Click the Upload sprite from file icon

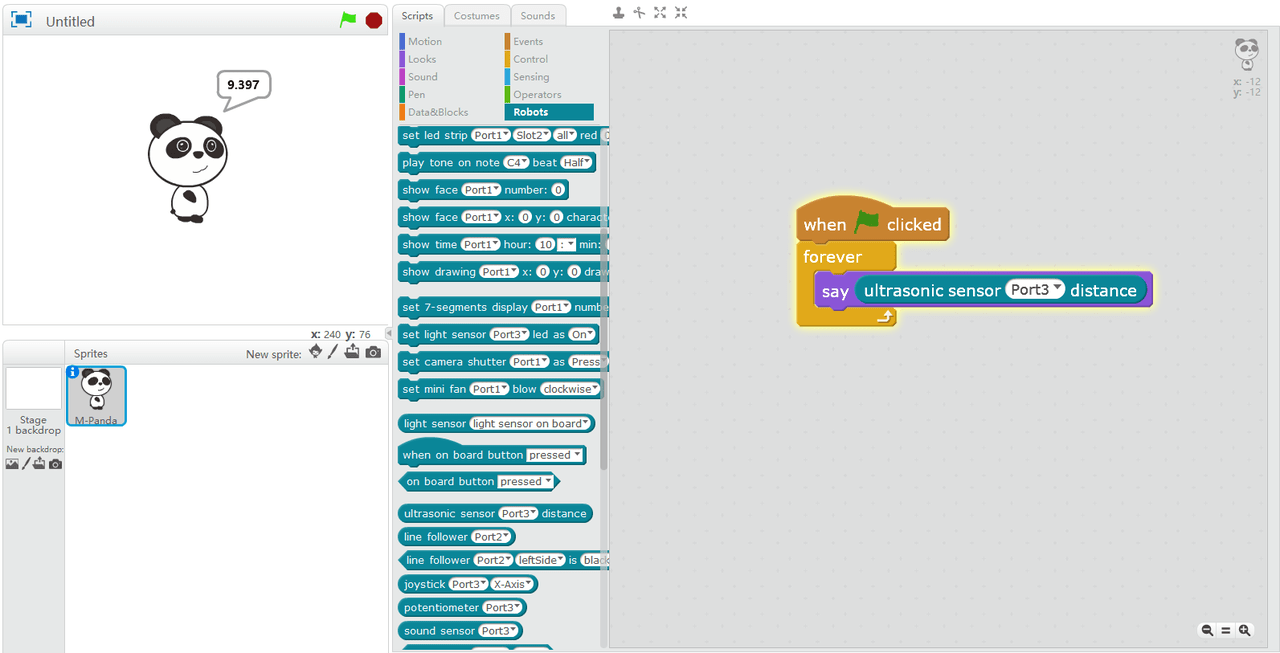click(x=353, y=352)
